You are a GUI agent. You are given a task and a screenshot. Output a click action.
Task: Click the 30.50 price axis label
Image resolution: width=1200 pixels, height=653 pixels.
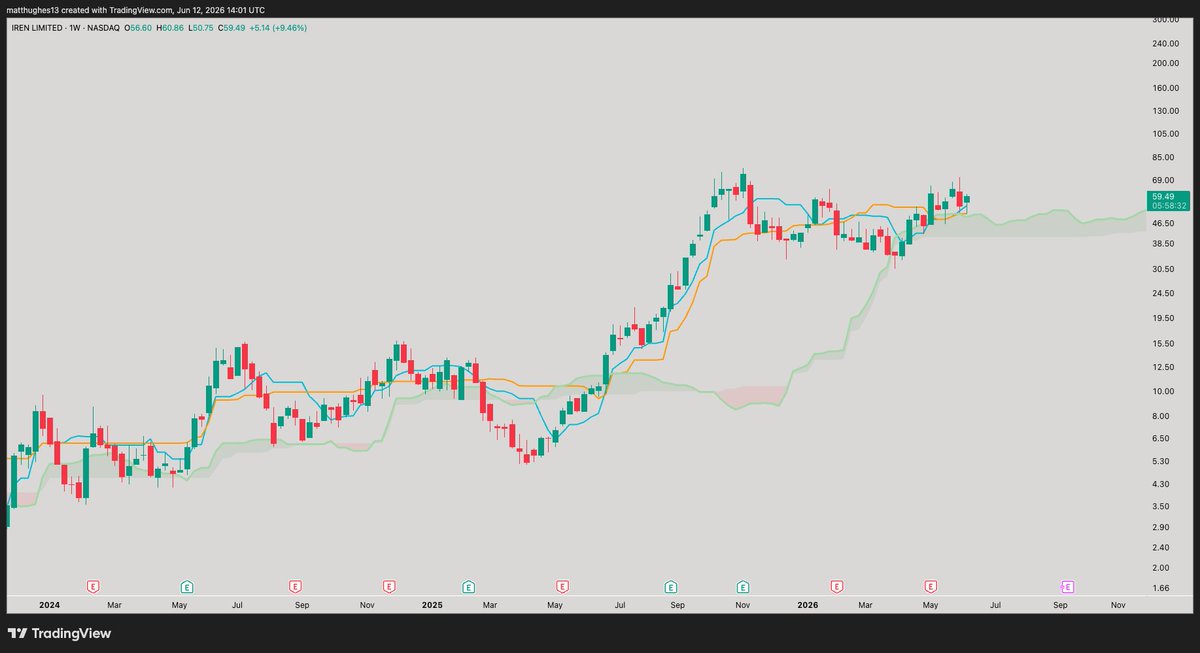pos(1163,269)
